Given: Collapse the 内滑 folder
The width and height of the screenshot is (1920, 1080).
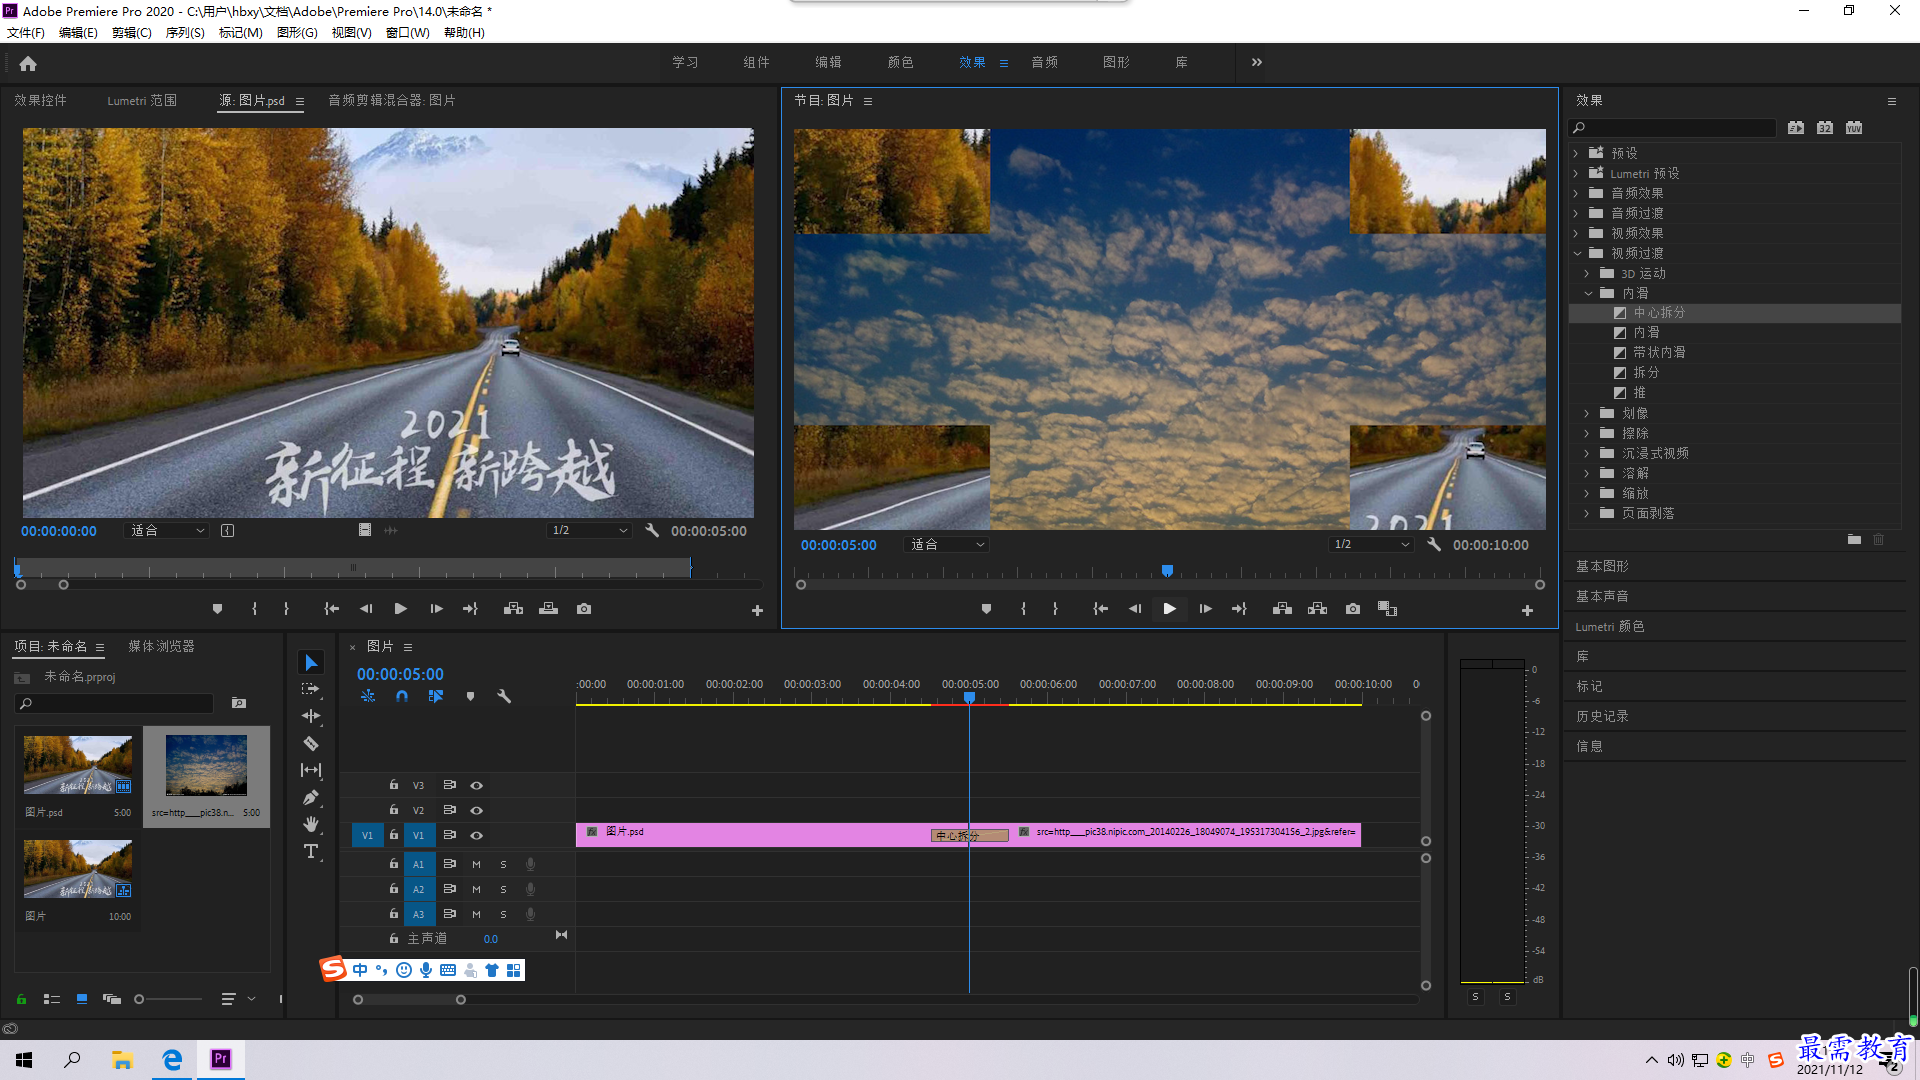Looking at the screenshot, I should (x=1588, y=293).
